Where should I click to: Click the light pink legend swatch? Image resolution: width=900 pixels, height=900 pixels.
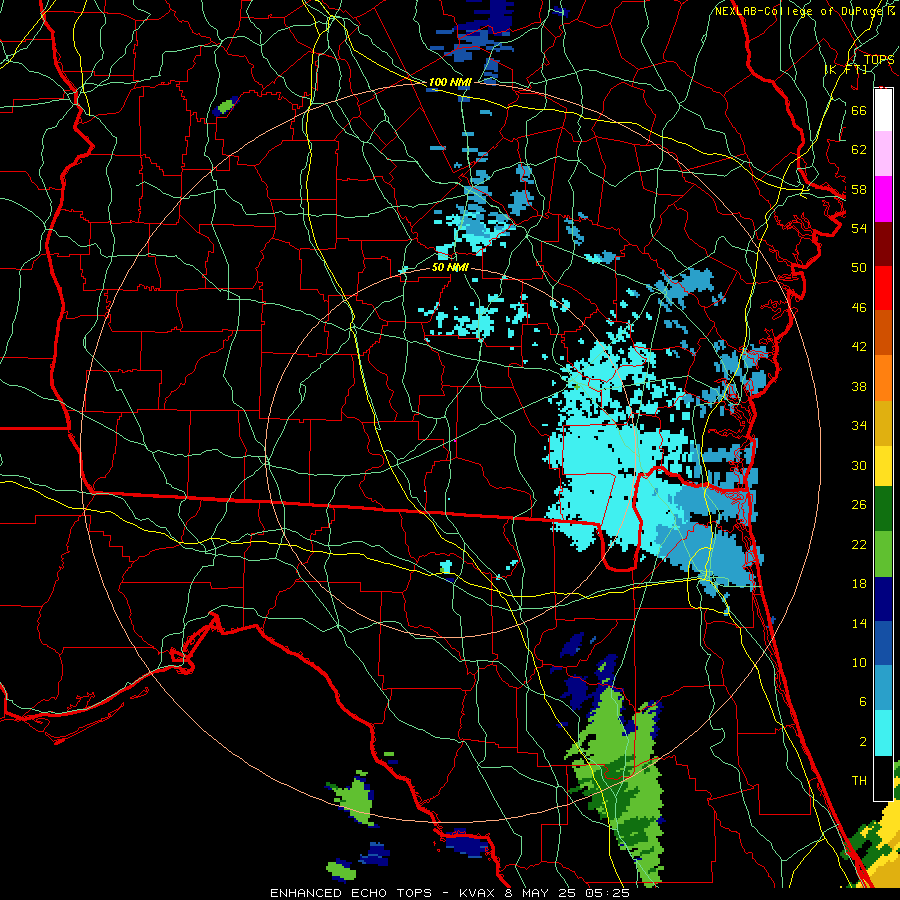(x=883, y=153)
